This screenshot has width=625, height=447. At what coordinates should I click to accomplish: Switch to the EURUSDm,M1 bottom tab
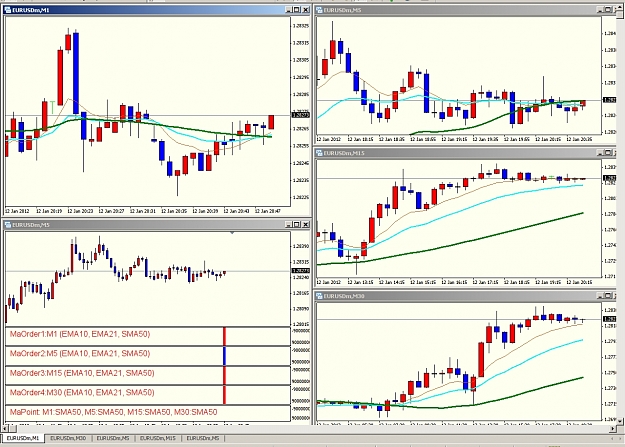coord(23,439)
